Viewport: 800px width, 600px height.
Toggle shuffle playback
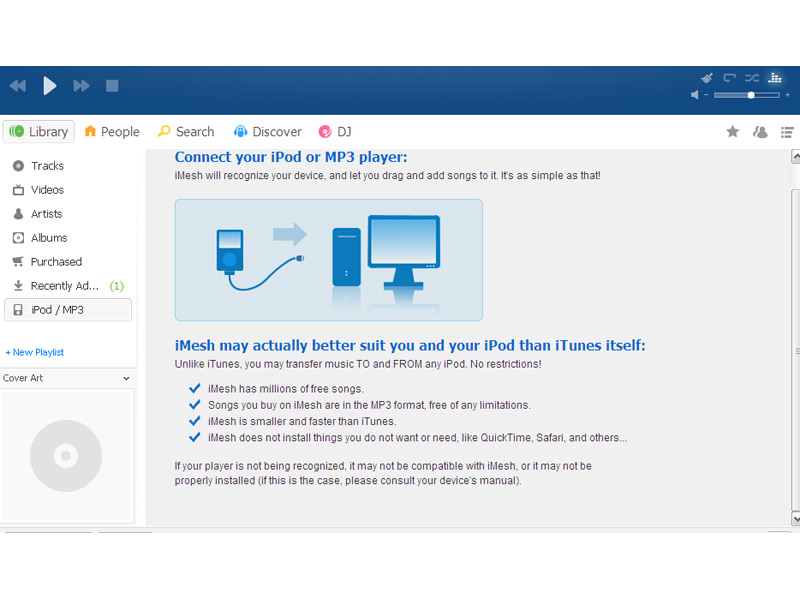coord(752,77)
